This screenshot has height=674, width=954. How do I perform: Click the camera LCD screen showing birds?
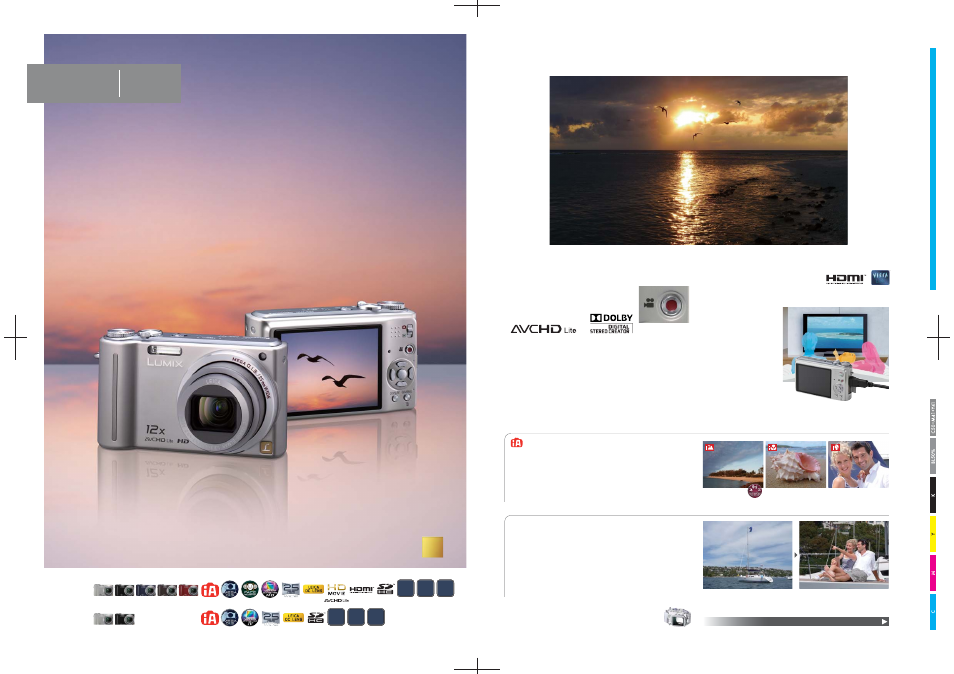(329, 370)
